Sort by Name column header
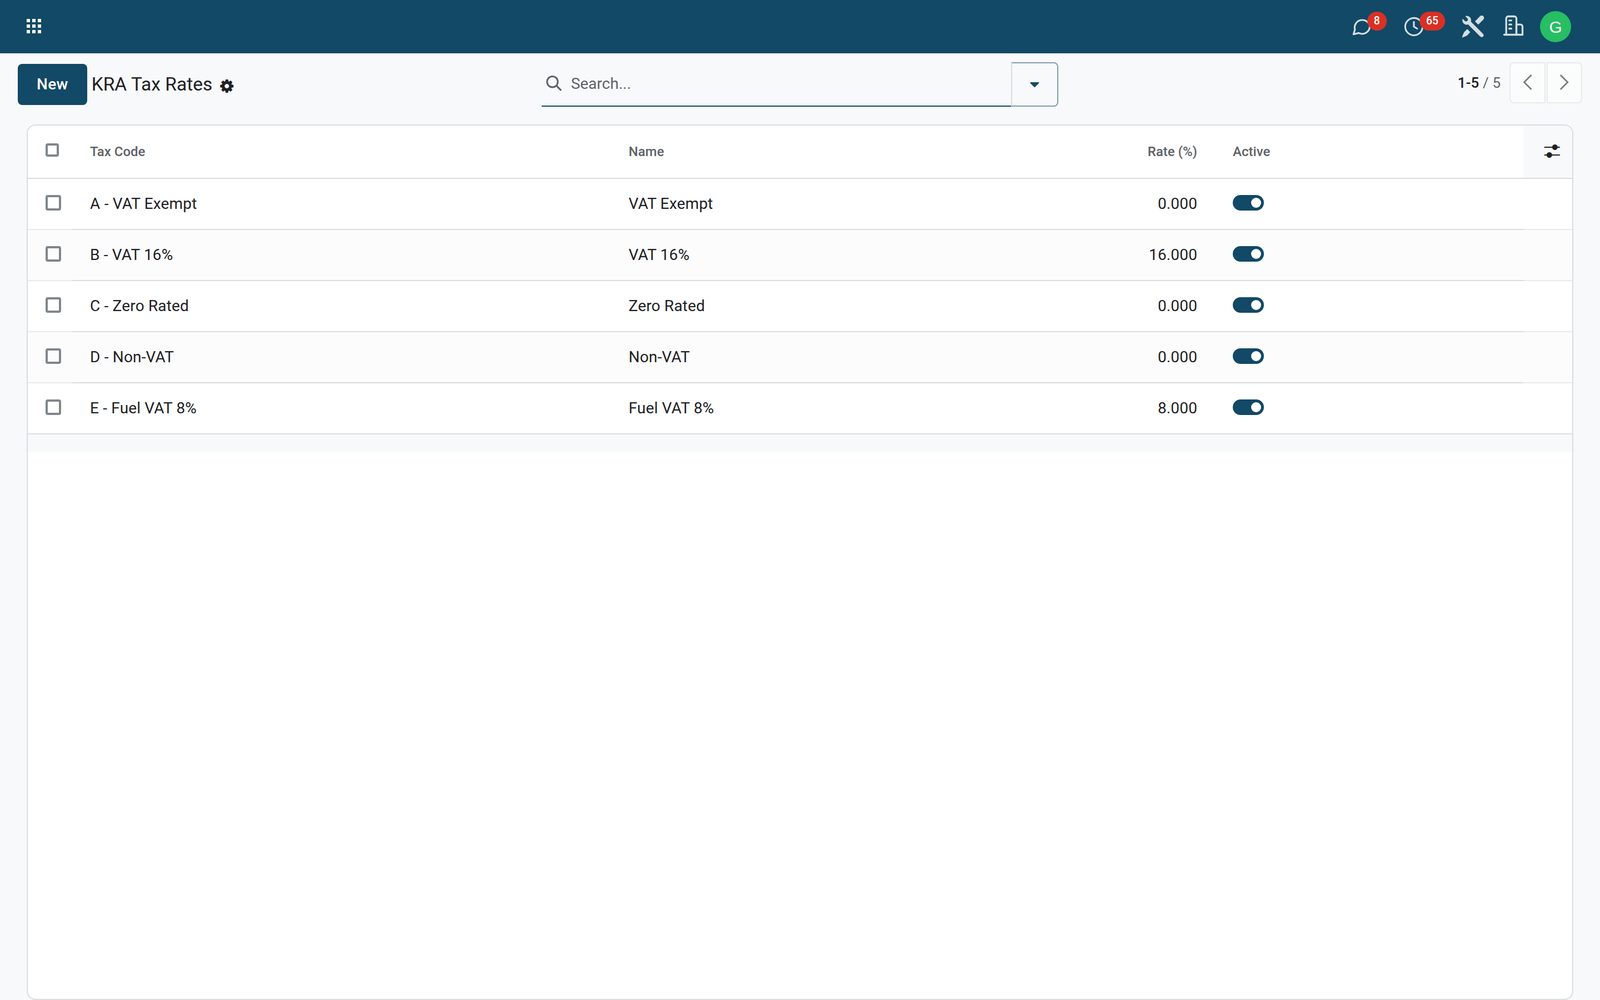The image size is (1600, 1000). [646, 152]
